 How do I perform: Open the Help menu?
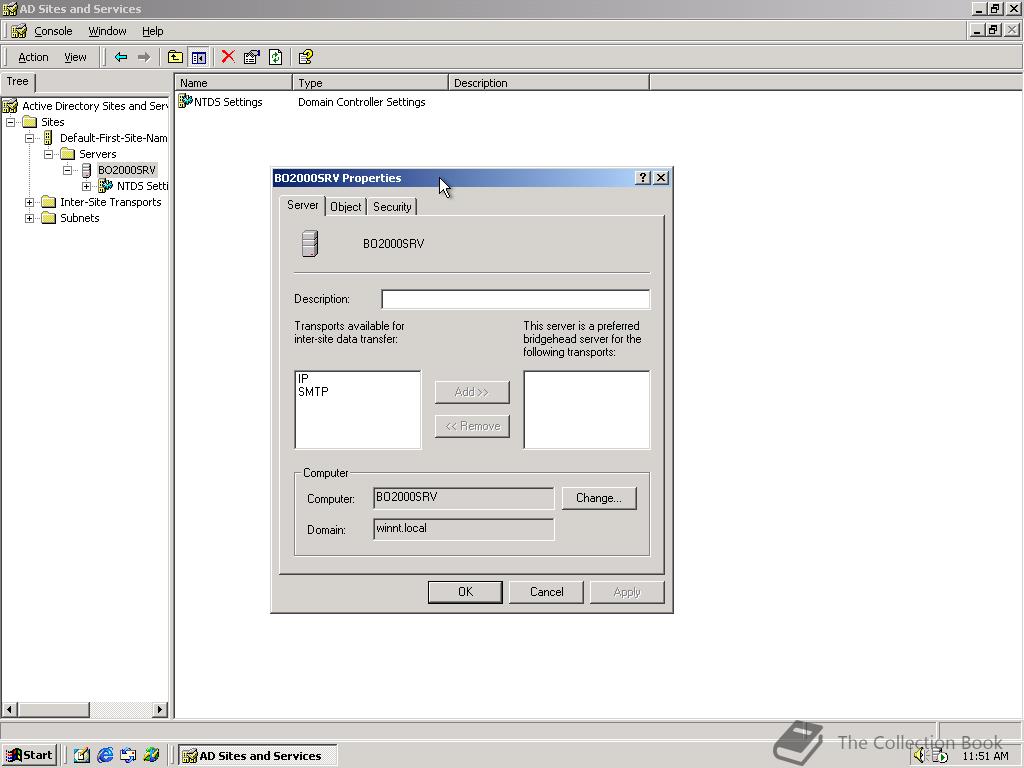pyautogui.click(x=152, y=31)
